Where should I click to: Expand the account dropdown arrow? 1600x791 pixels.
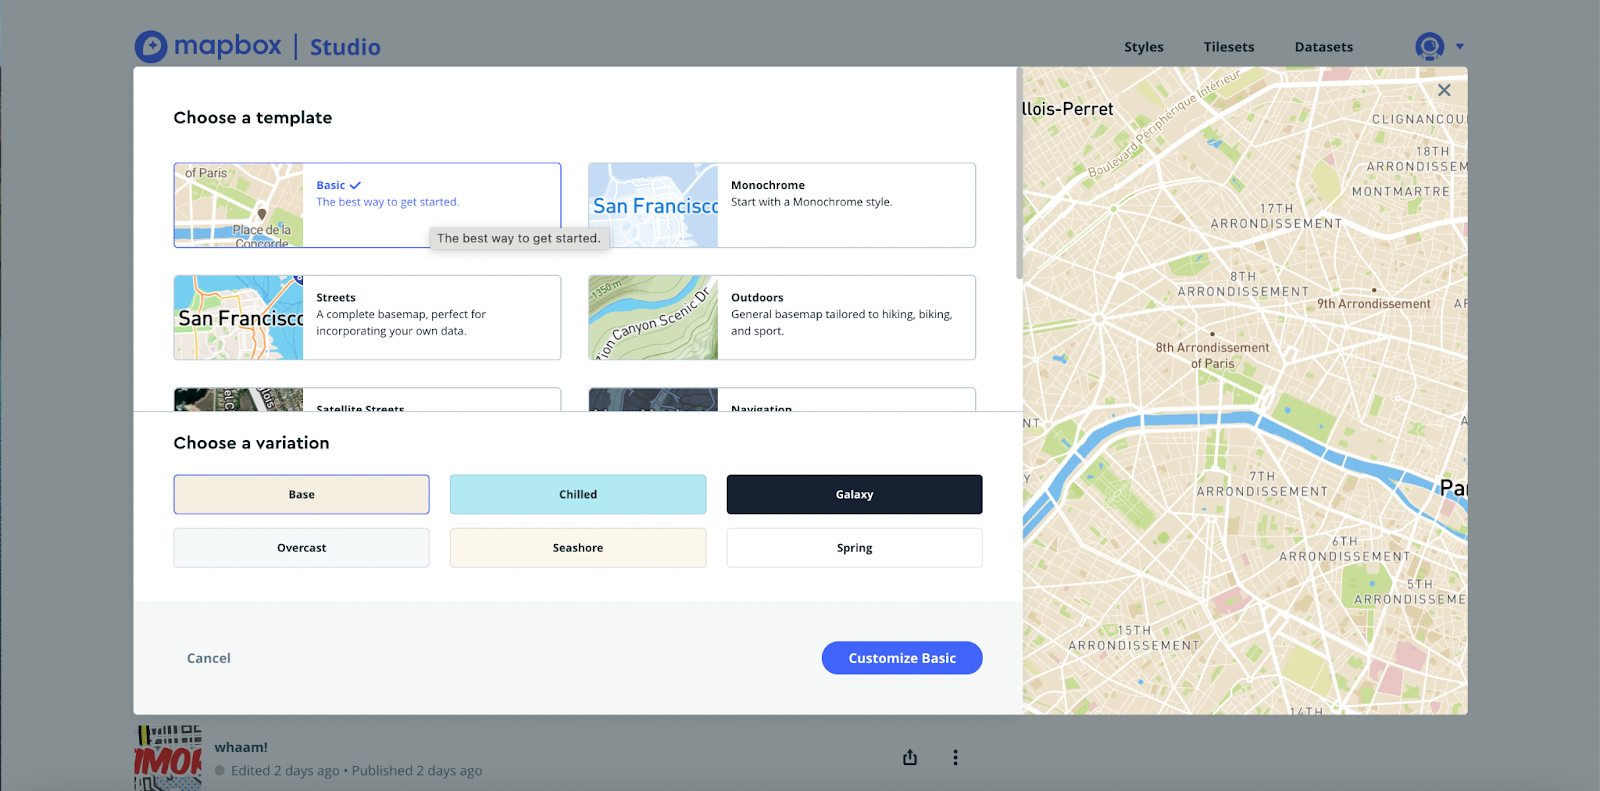[x=1460, y=46]
